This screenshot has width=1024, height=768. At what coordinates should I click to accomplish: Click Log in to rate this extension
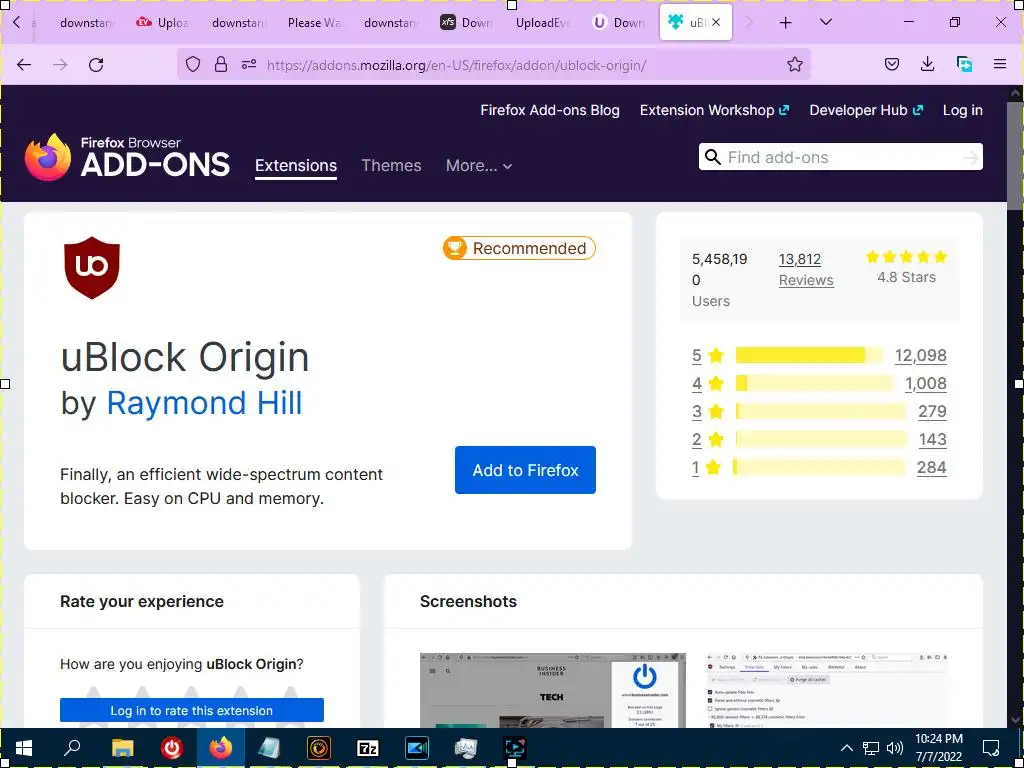click(x=192, y=711)
